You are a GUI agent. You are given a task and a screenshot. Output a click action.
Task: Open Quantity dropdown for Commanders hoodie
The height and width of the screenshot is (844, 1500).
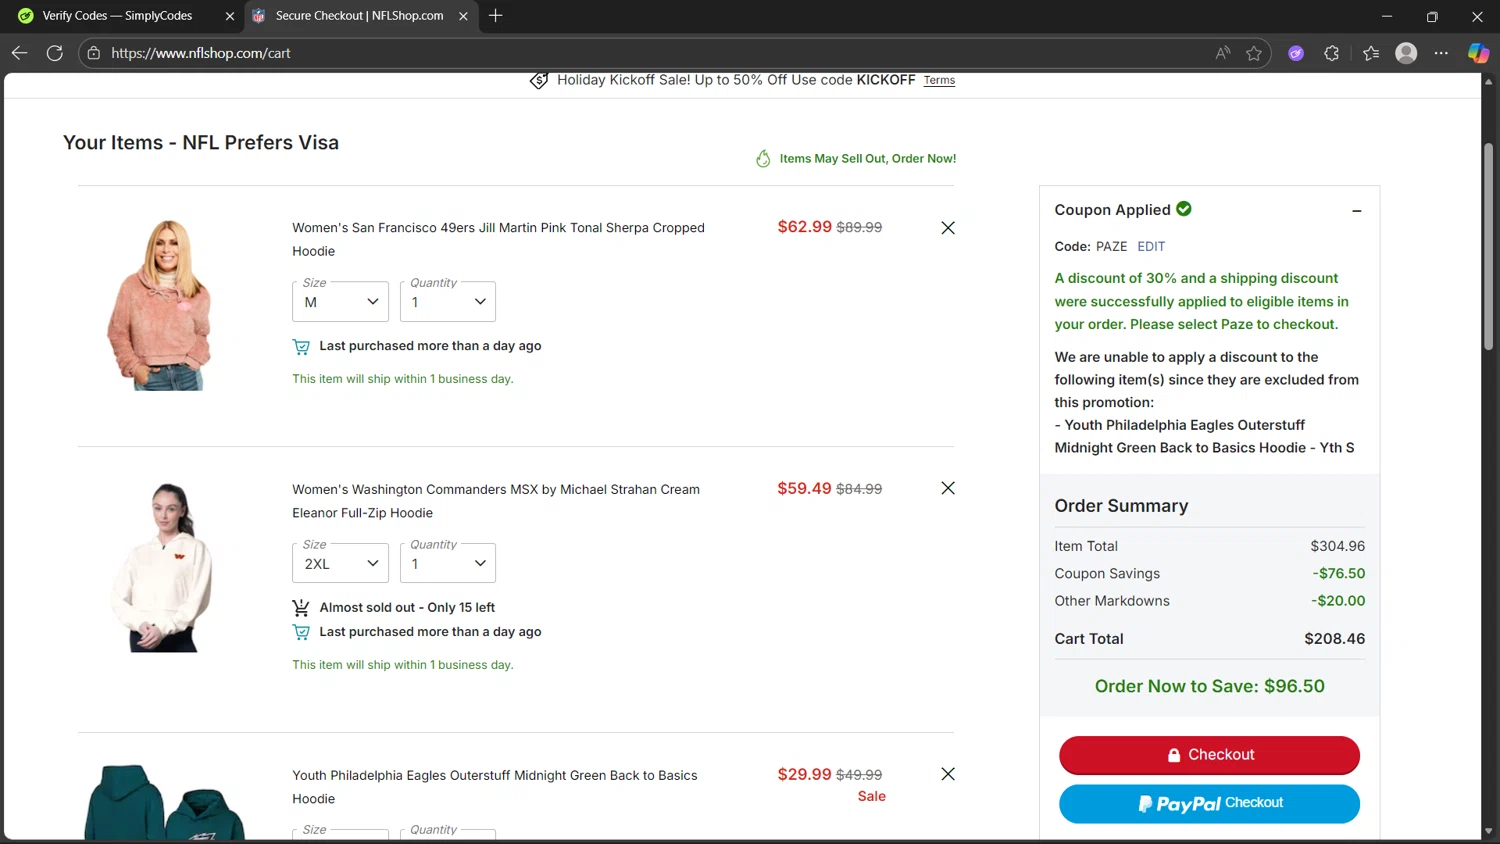[448, 563]
